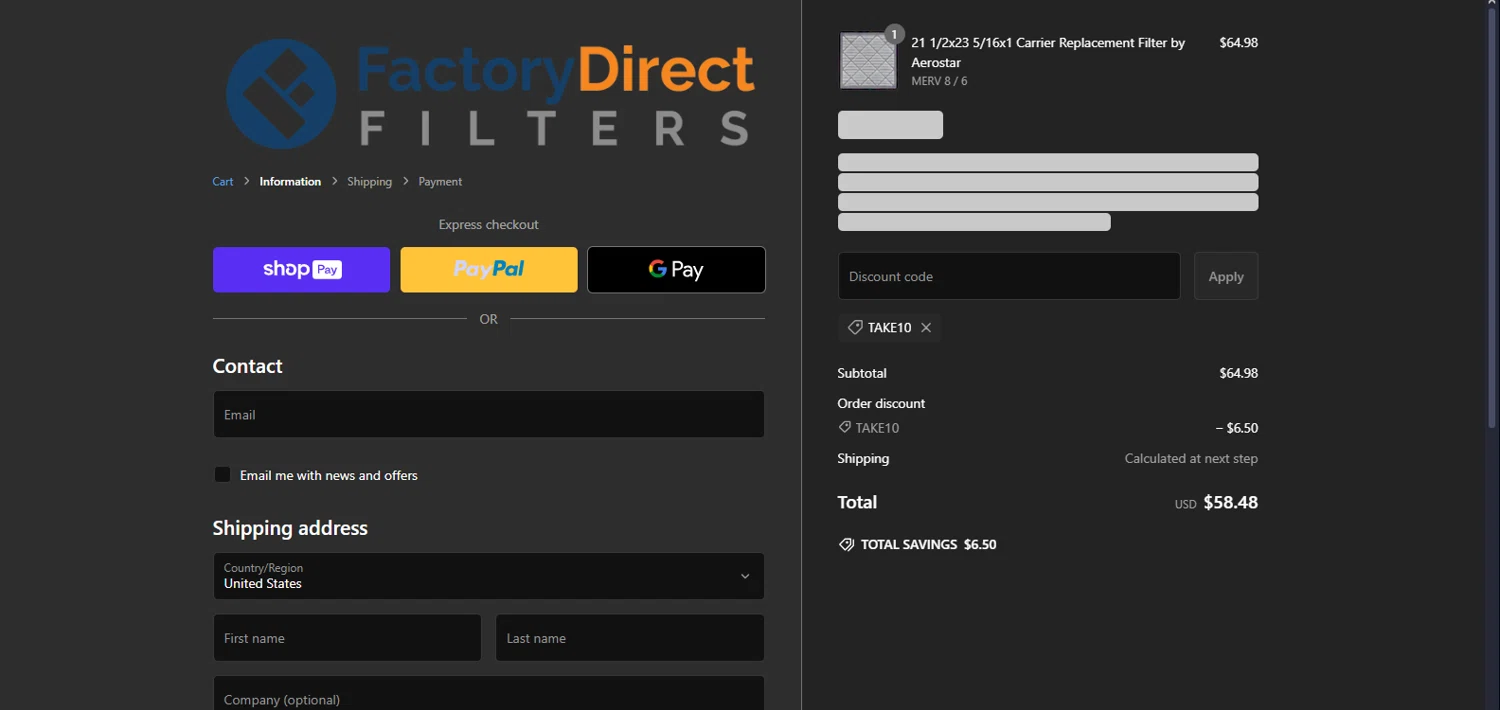Select the Information breadcrumb step
The width and height of the screenshot is (1500, 710).
[290, 181]
